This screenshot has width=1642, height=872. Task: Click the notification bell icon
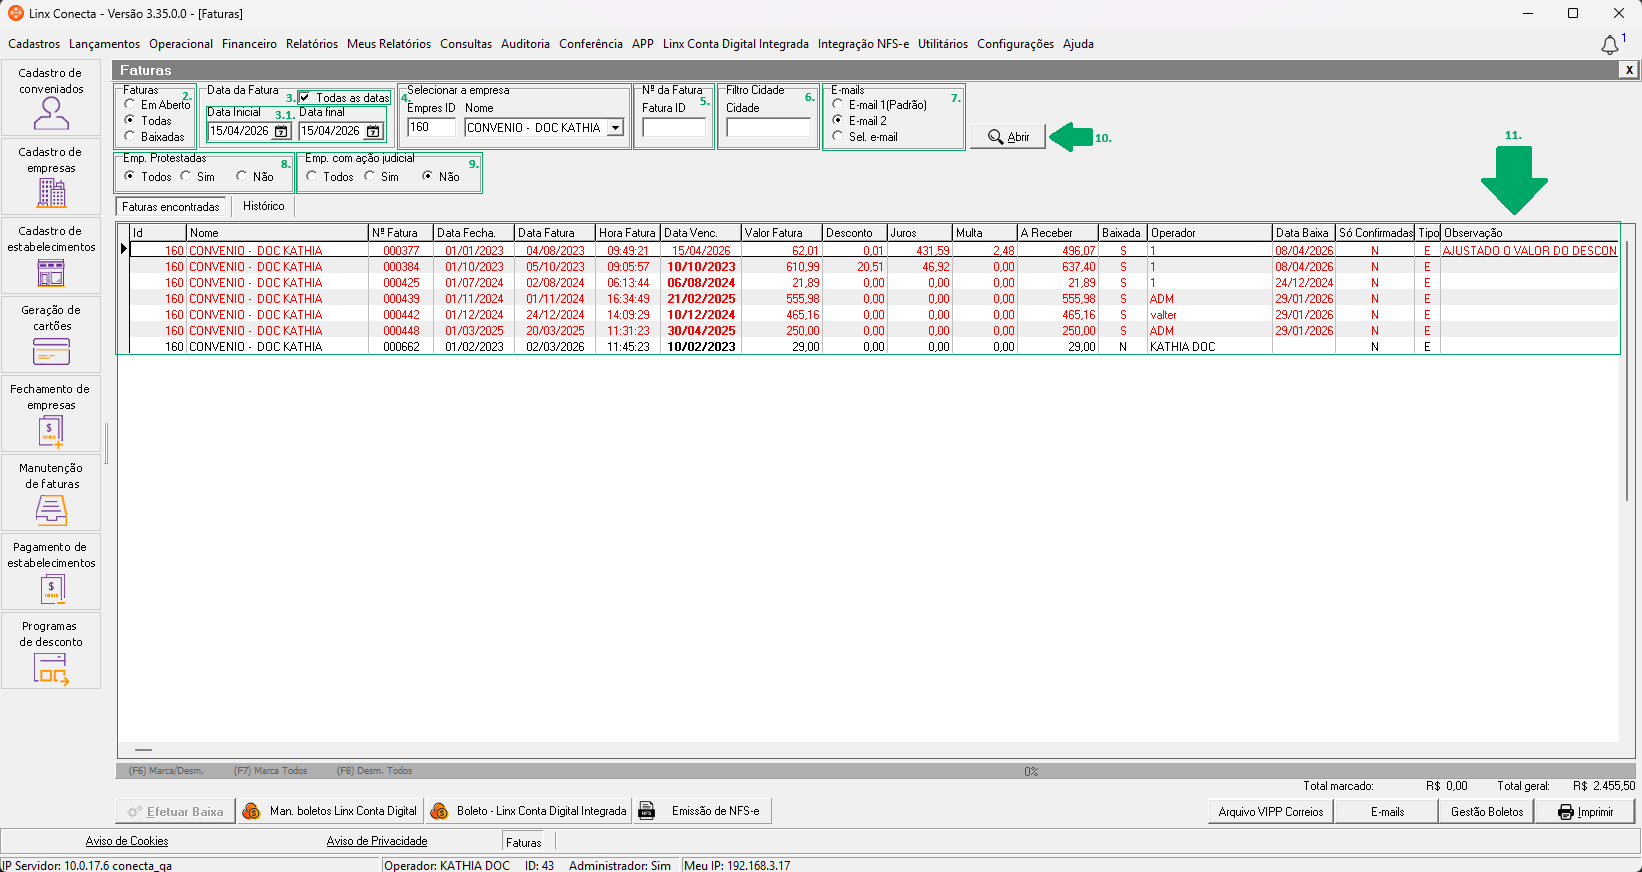[x=1609, y=45]
